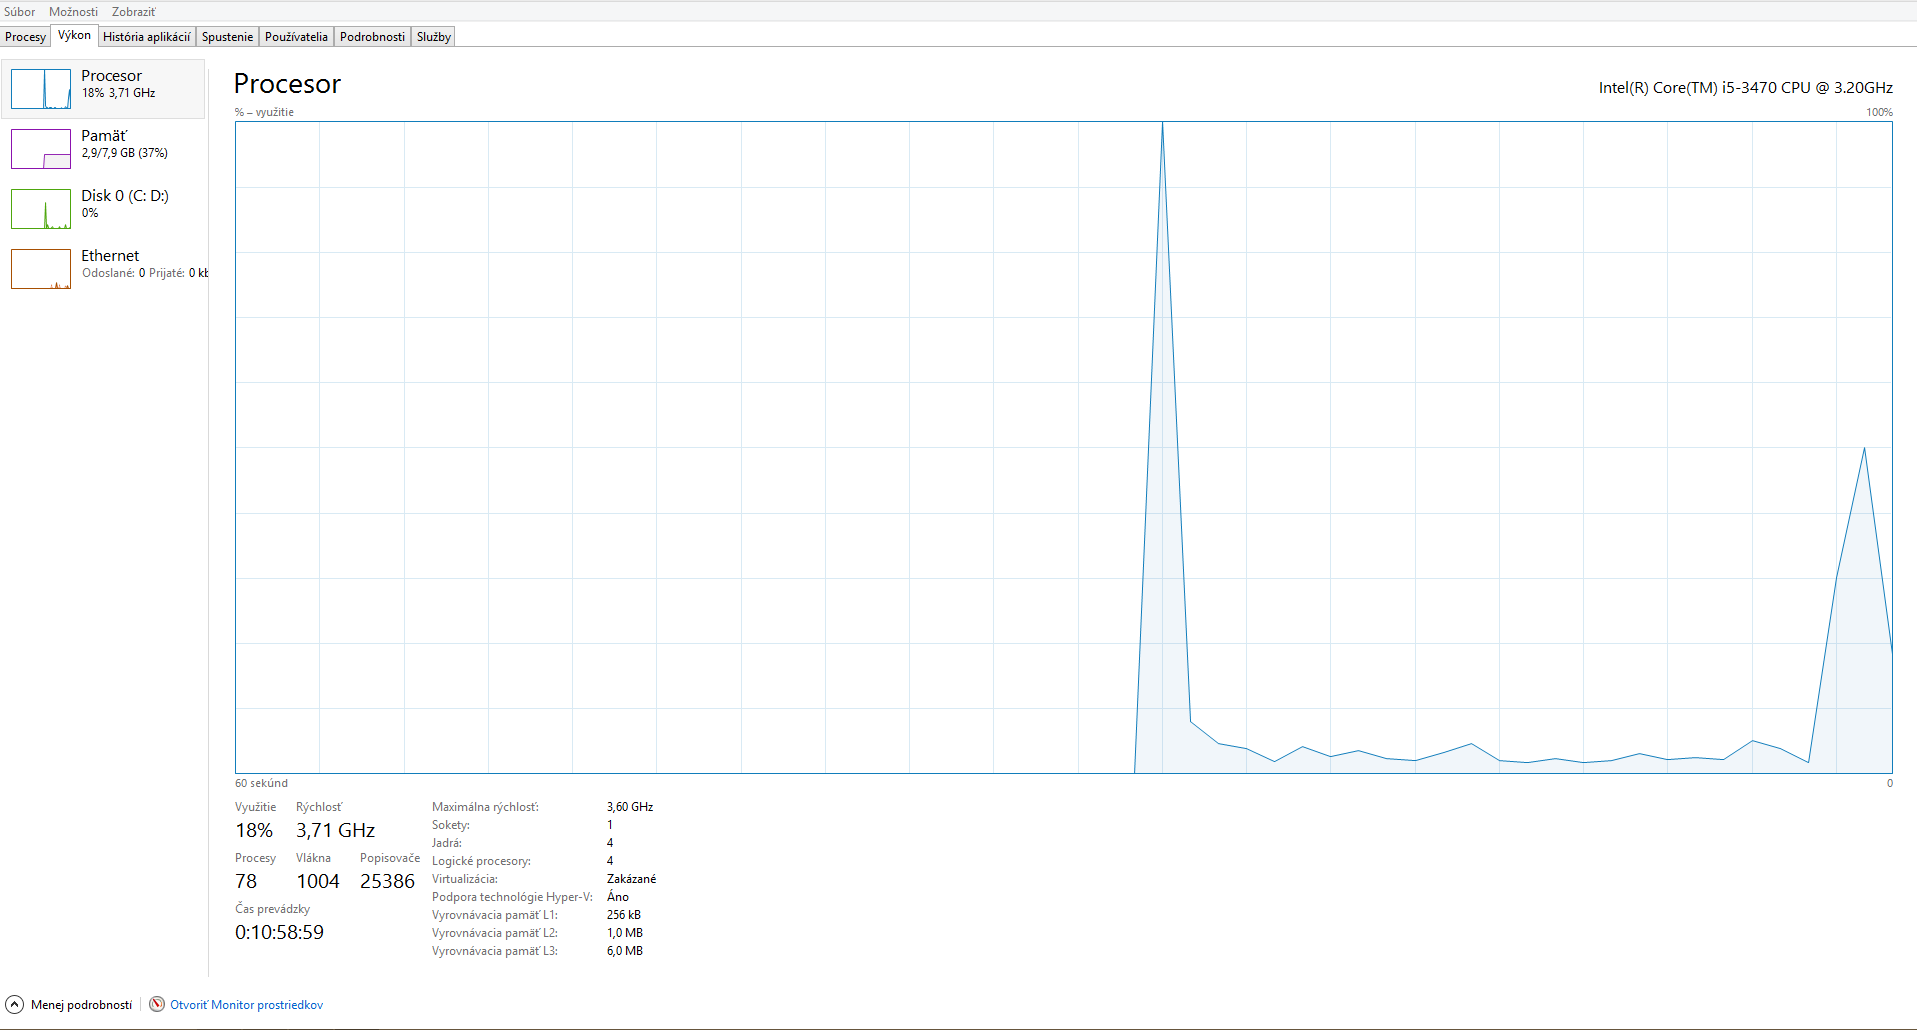Collapse view with Menej podrobností arrow icon

(x=15, y=1005)
